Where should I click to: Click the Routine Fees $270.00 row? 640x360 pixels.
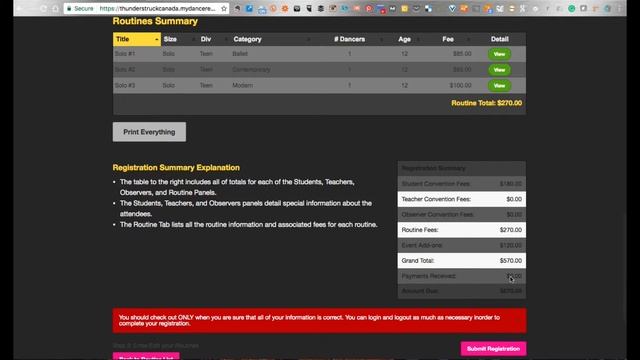(x=462, y=230)
